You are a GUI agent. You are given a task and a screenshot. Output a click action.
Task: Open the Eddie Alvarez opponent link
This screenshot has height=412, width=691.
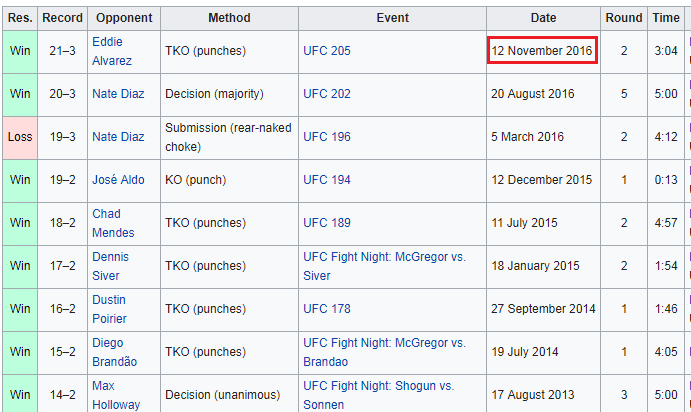[x=110, y=50]
